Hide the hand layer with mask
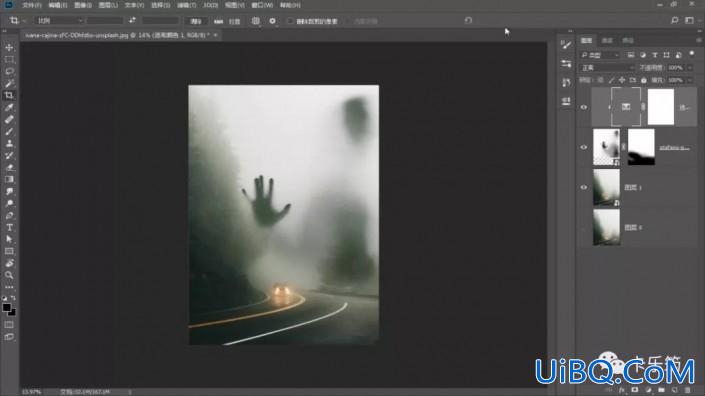Image resolution: width=705 pixels, height=396 pixels. [x=584, y=147]
